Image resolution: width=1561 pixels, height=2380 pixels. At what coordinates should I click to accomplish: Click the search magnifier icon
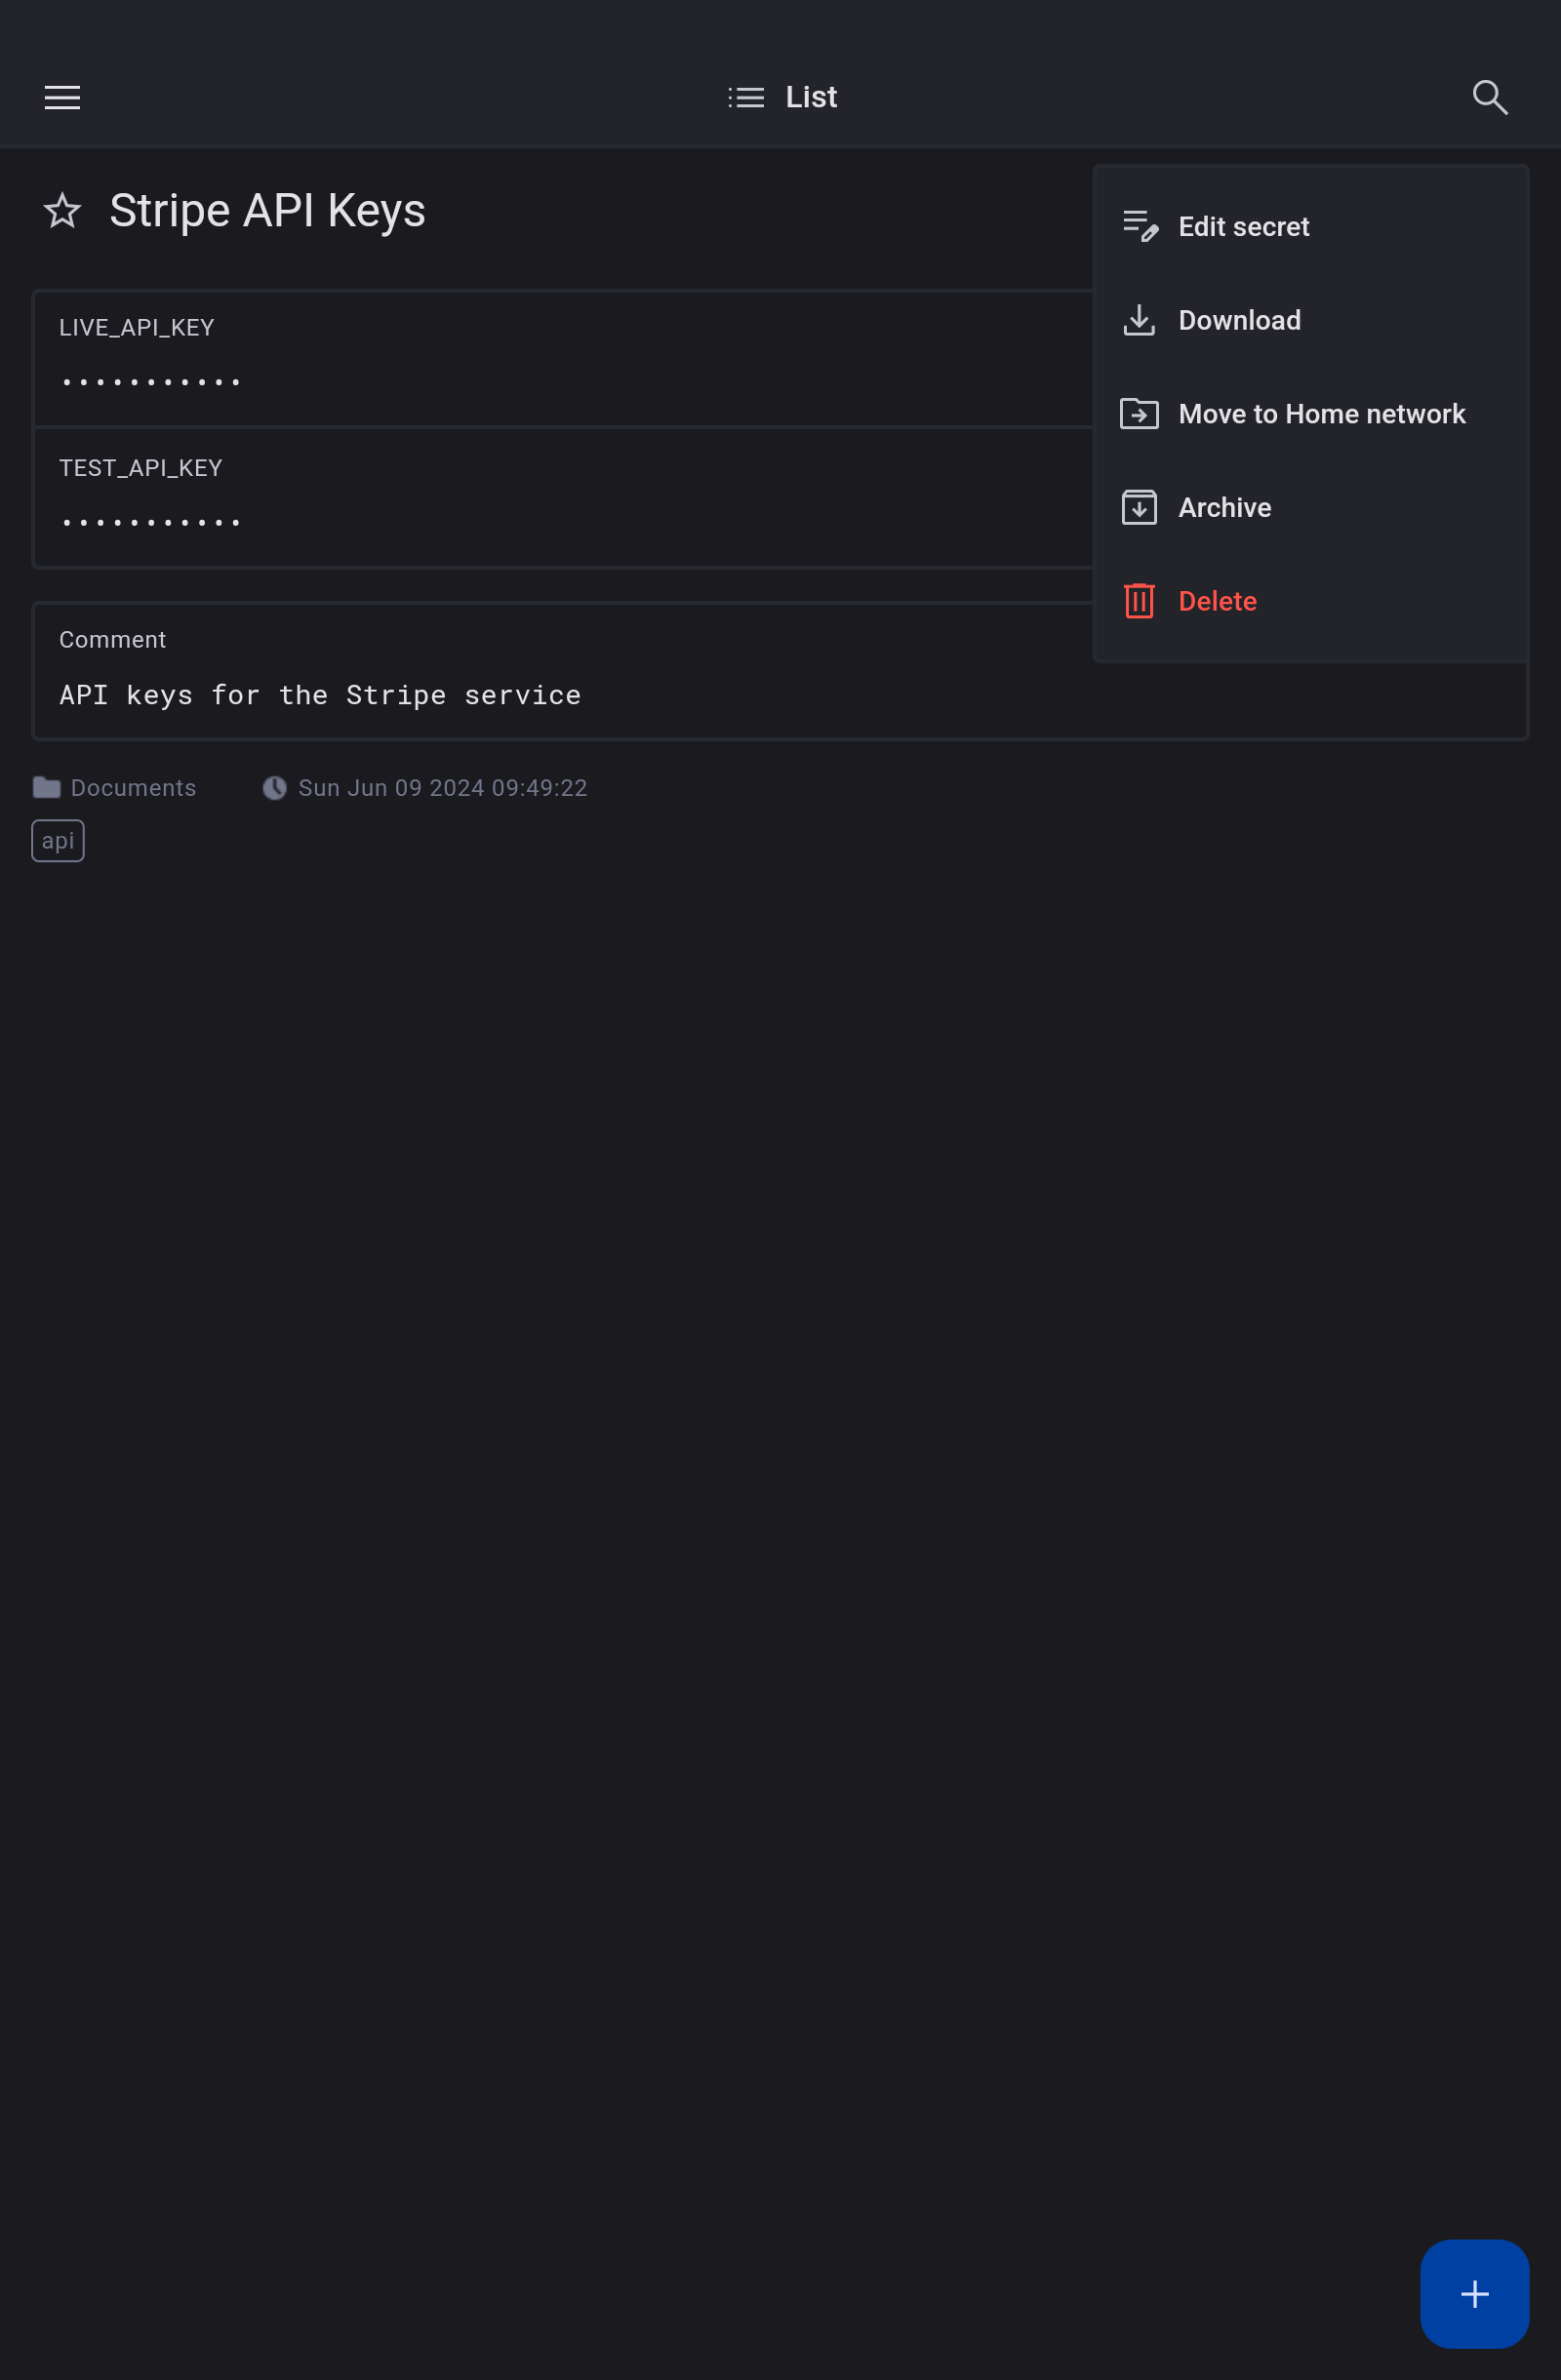1489,97
